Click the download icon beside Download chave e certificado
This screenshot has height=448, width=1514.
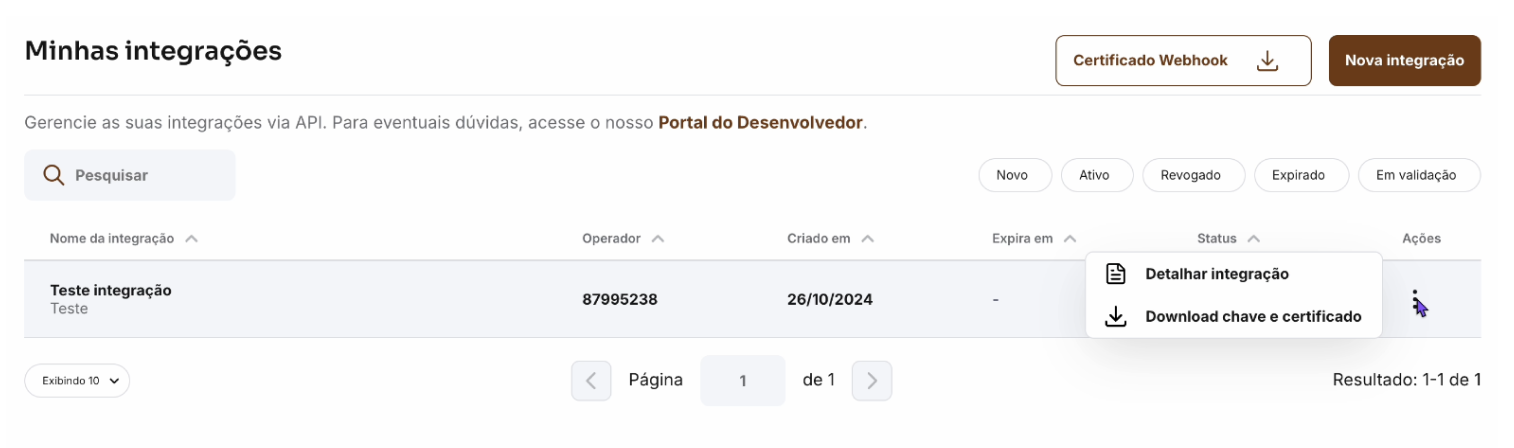pyautogui.click(x=1116, y=317)
